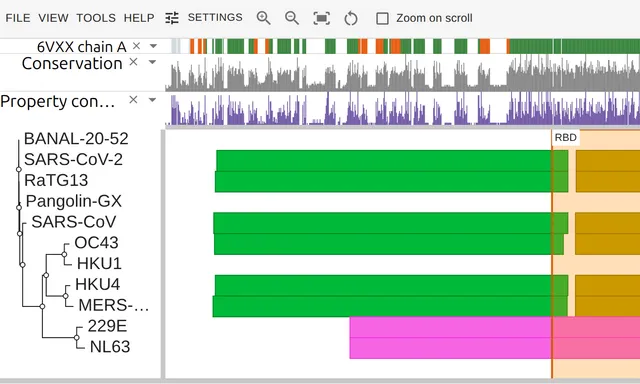
Task: Close the 6VXX chain A track
Action: click(x=137, y=46)
